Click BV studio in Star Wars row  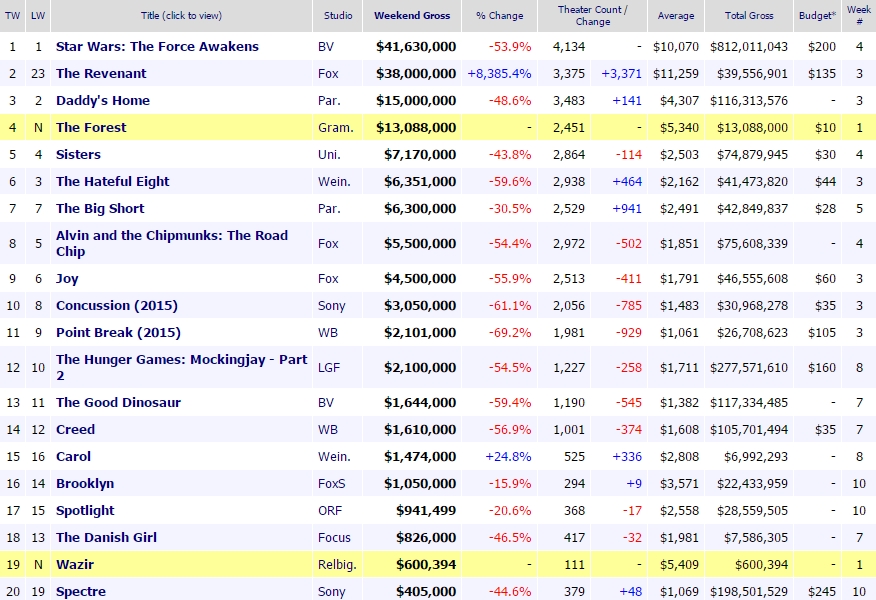(326, 46)
